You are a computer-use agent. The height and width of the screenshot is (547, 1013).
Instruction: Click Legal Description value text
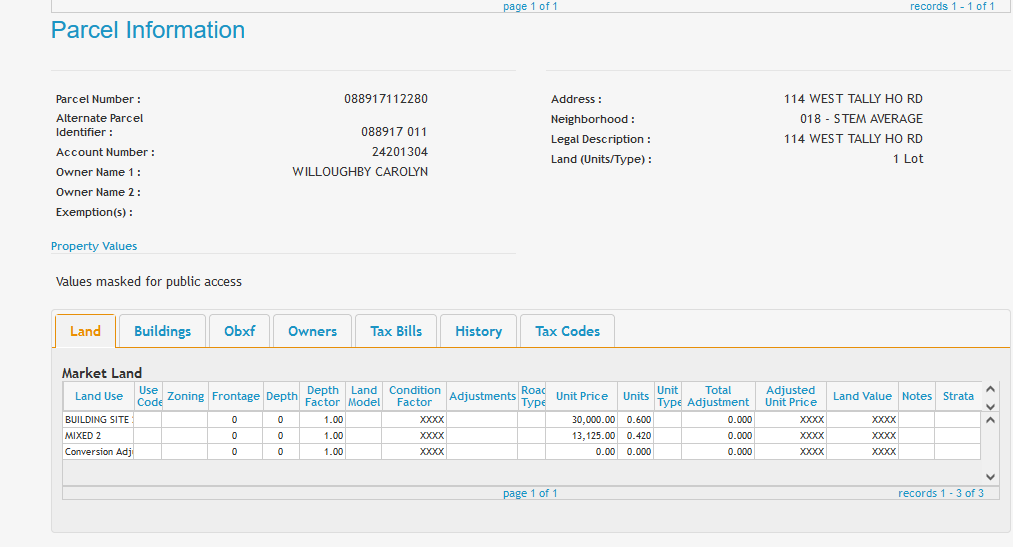click(853, 139)
